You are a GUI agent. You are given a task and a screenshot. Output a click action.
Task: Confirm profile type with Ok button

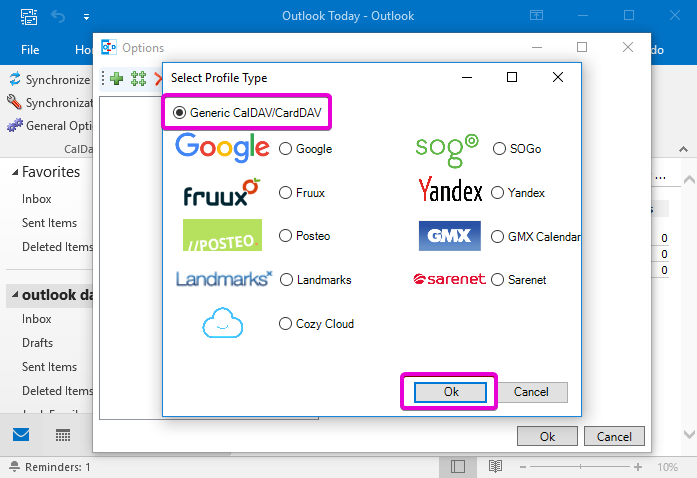[x=450, y=392]
